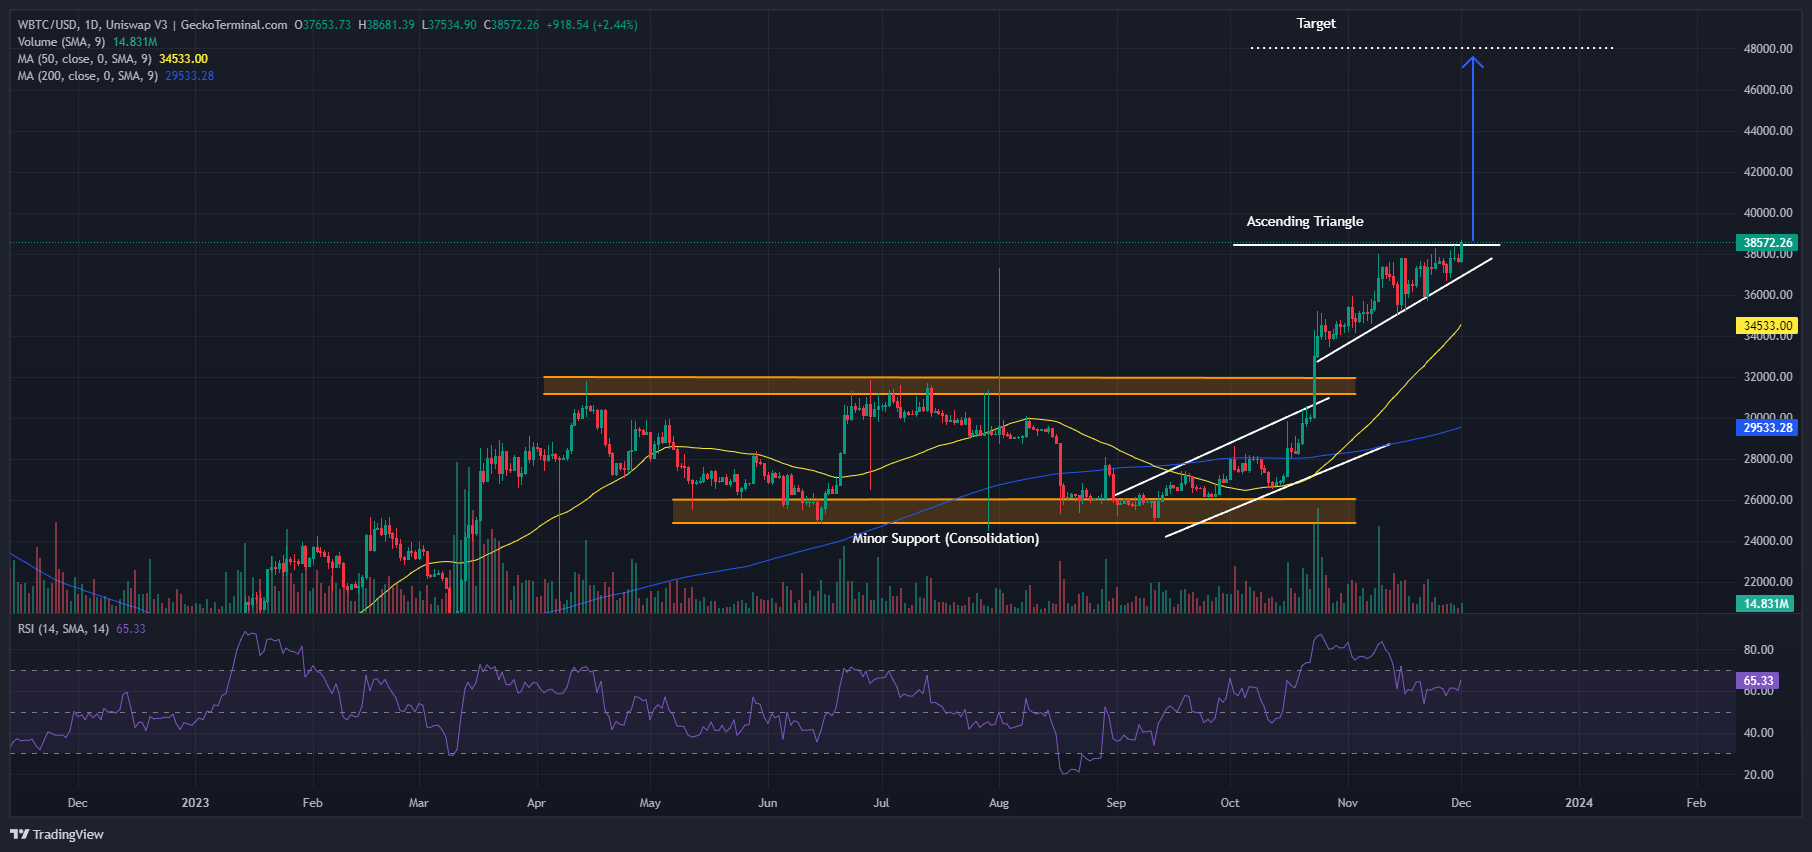The height and width of the screenshot is (852, 1812).
Task: Click the 40000.00 price axis label
Action: tap(1768, 213)
